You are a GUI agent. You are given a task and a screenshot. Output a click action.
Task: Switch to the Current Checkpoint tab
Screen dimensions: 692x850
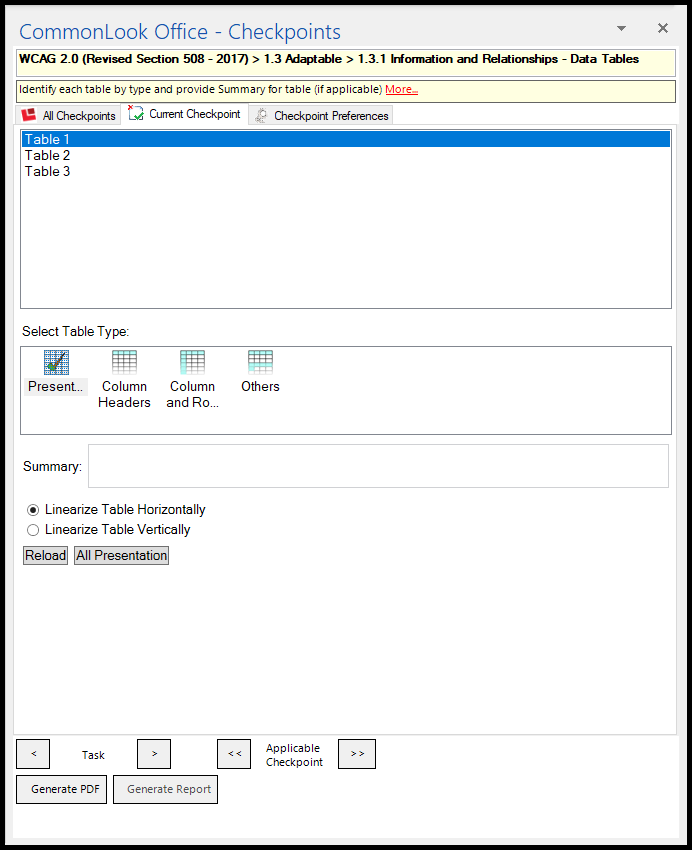(x=185, y=114)
